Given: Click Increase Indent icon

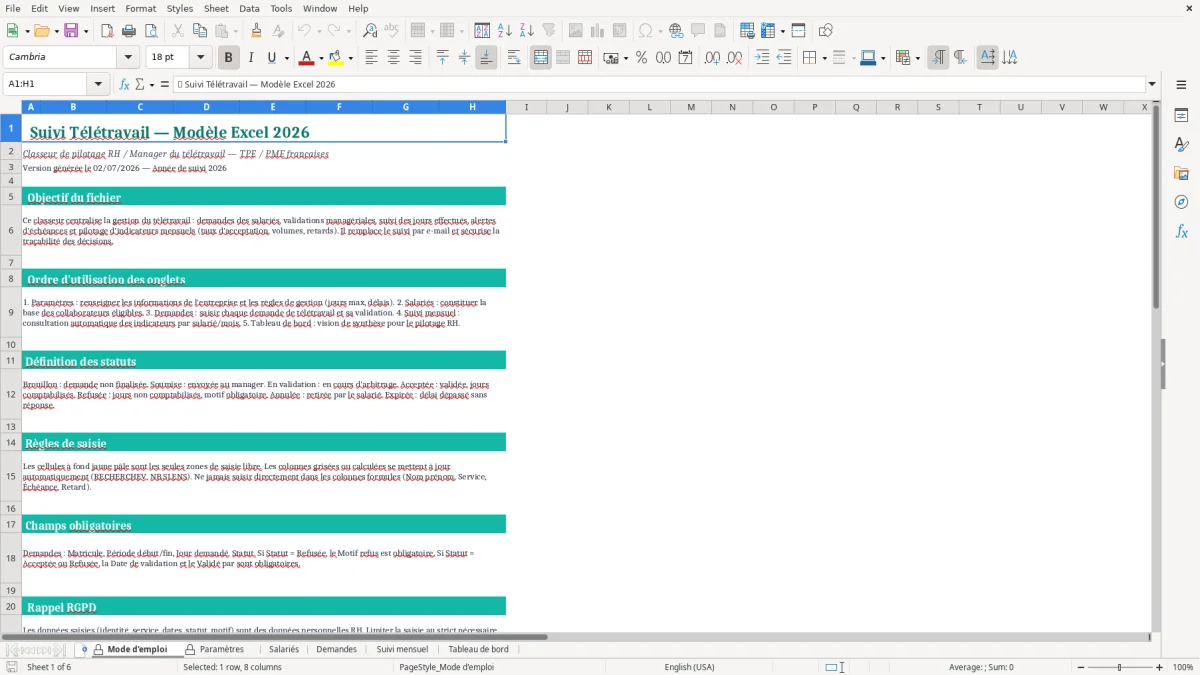Looking at the screenshot, I should 762,58.
